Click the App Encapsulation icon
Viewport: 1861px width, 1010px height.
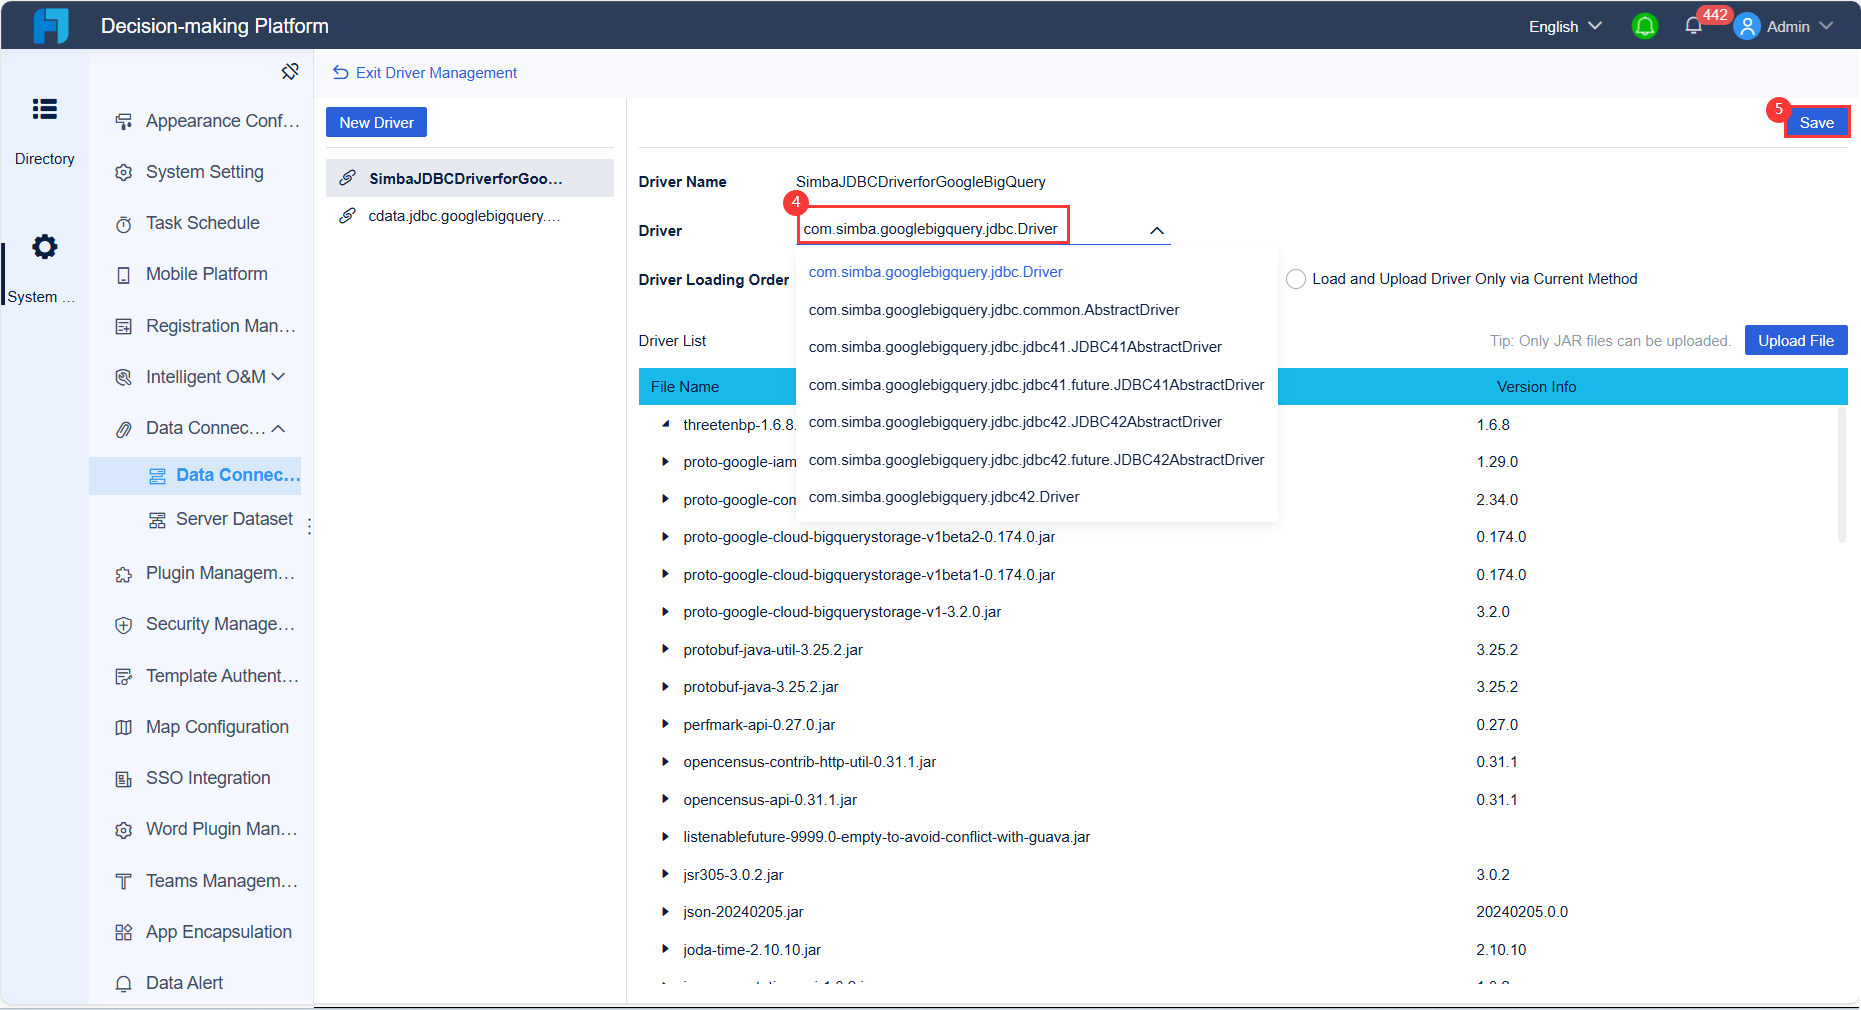click(123, 932)
